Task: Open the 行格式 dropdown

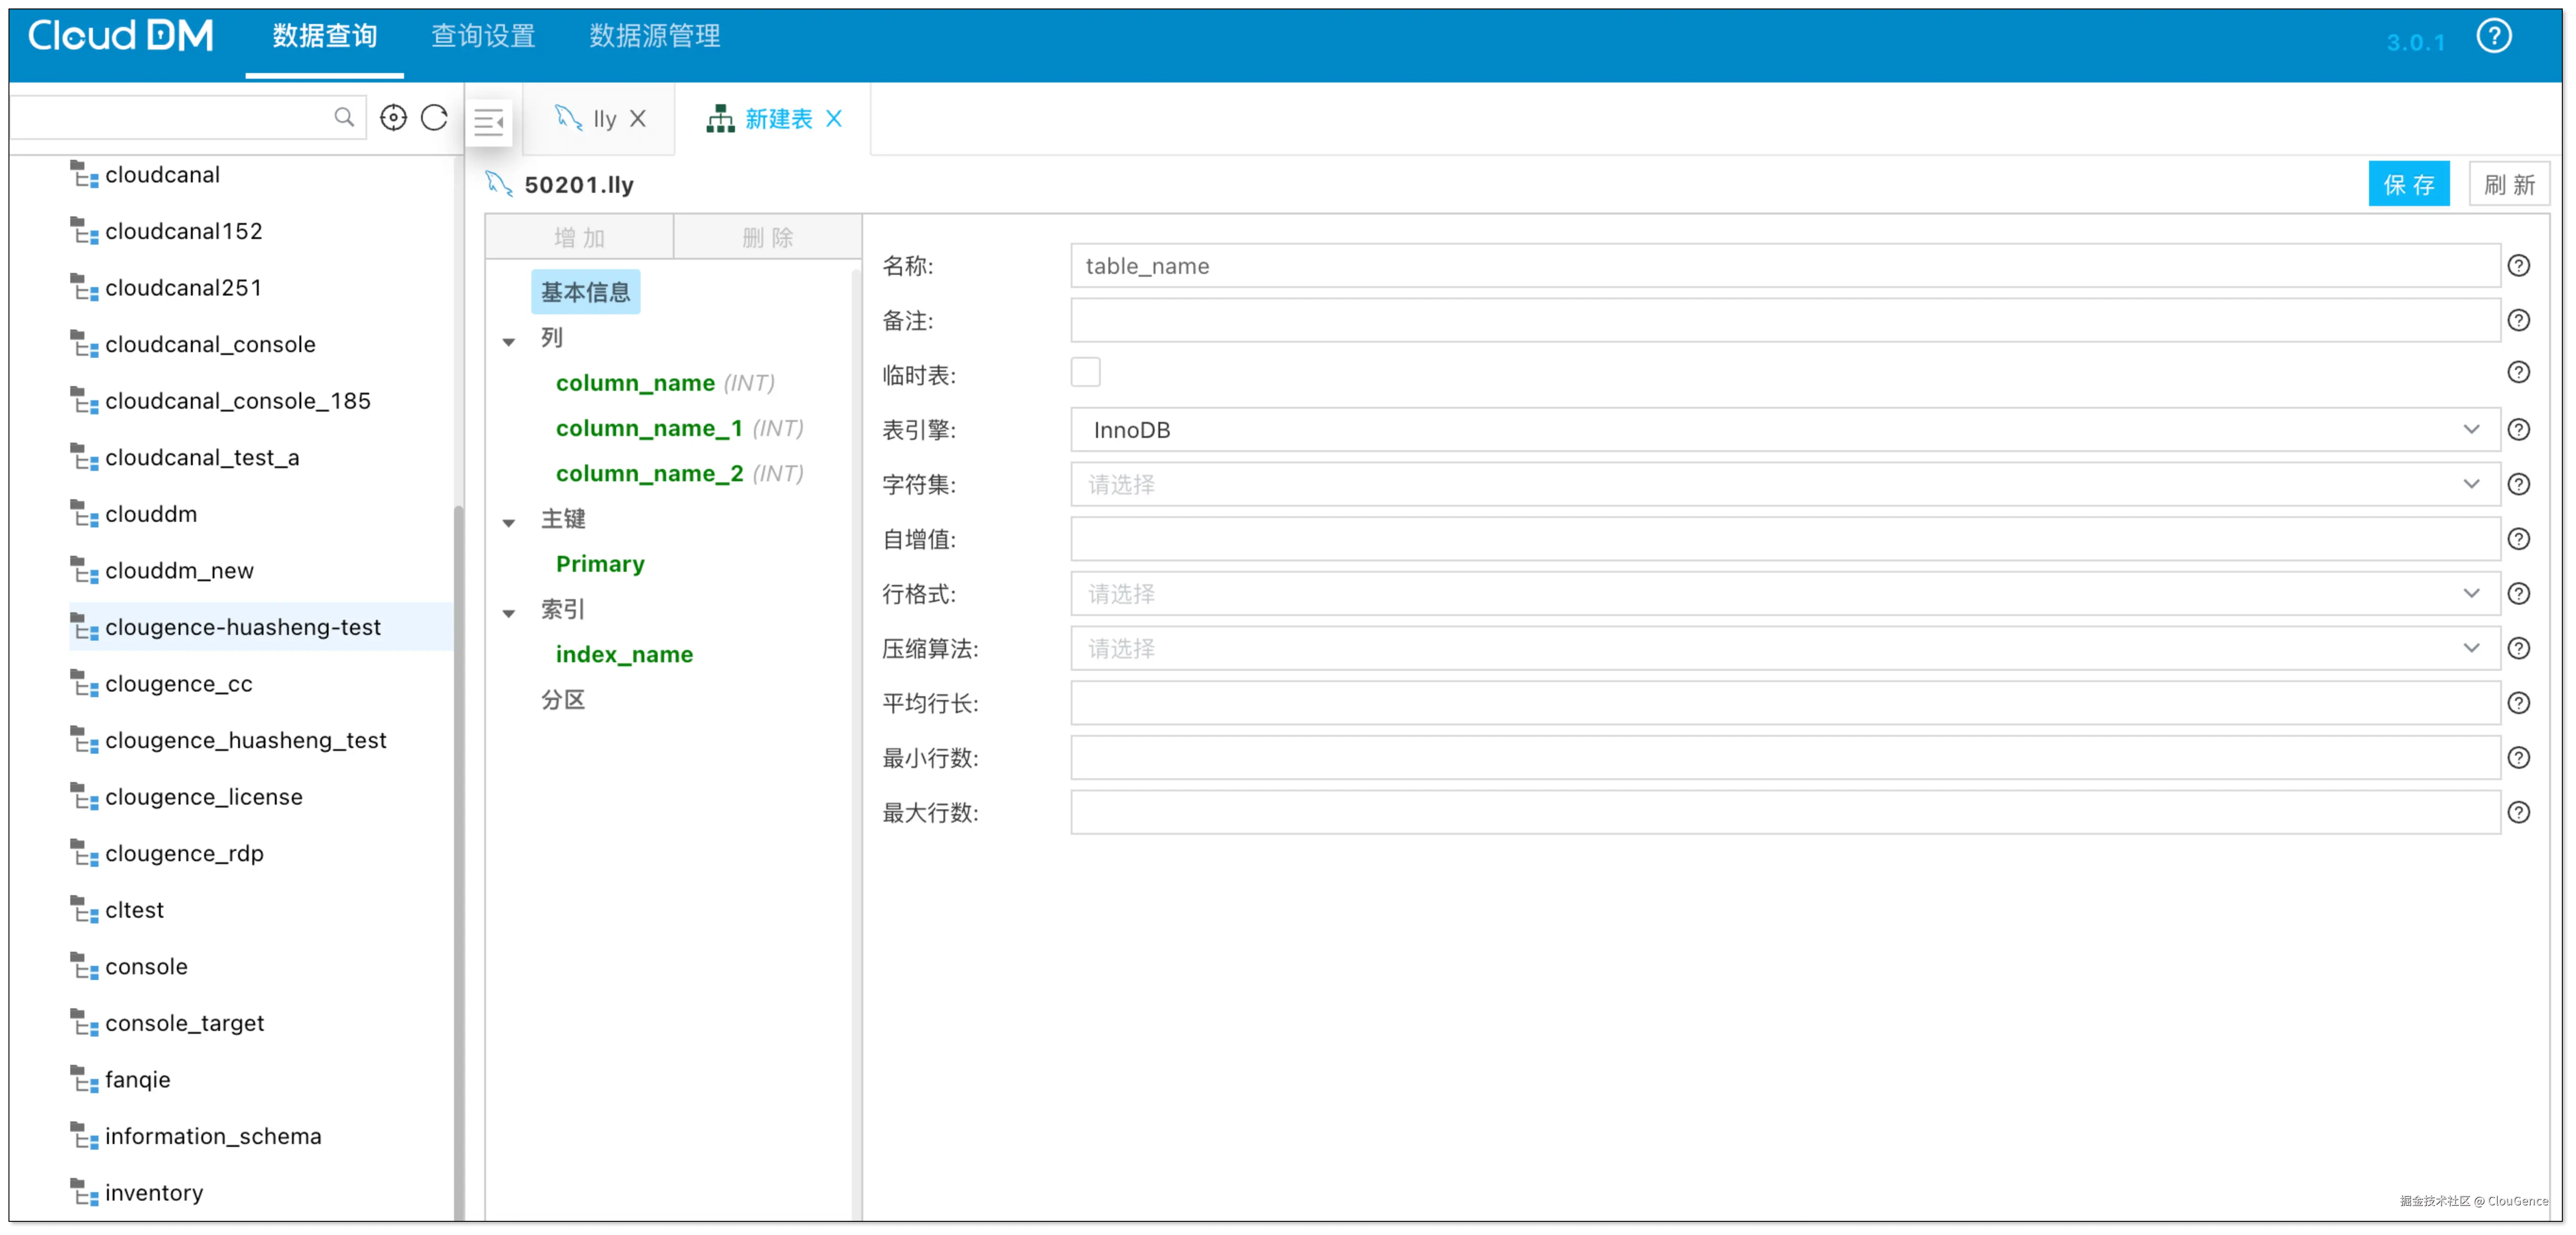Action: coord(1785,594)
